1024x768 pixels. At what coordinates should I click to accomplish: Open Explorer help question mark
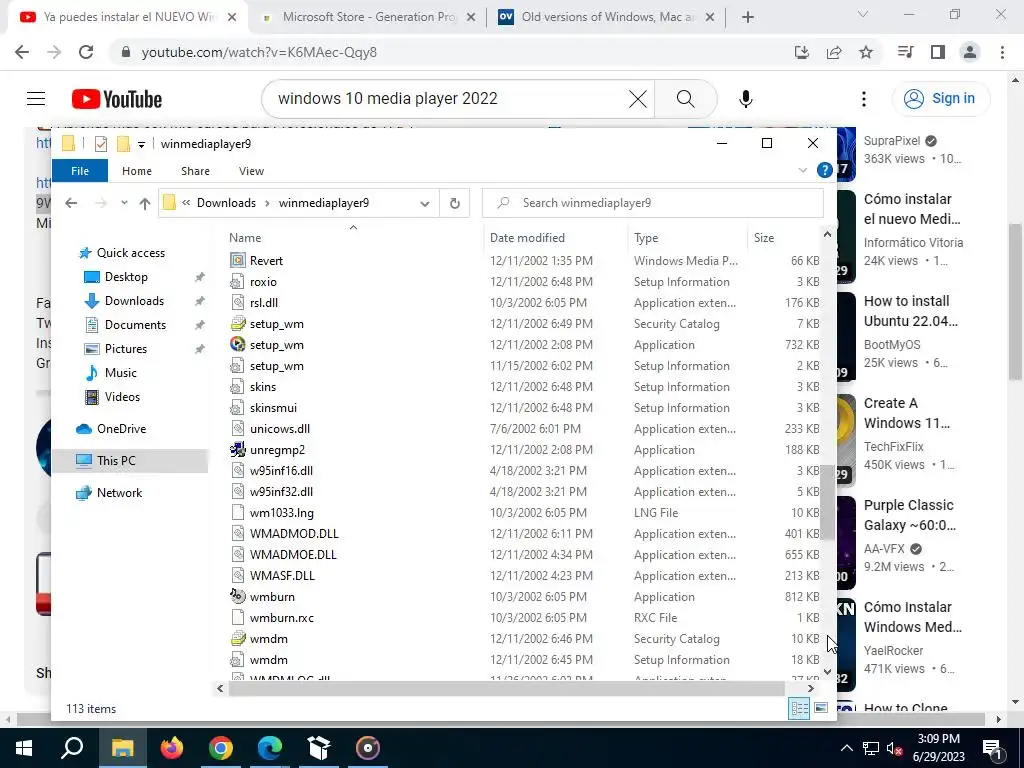coord(824,170)
